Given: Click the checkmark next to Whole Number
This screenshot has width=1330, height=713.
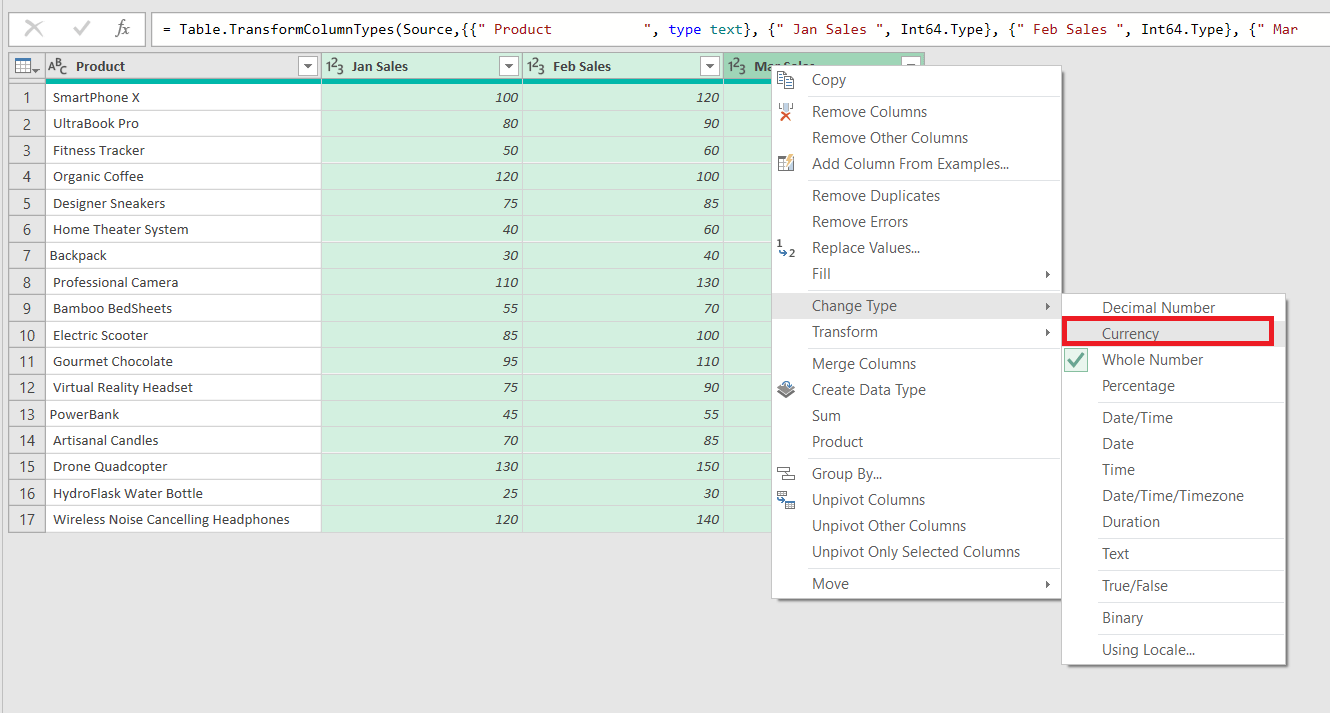Looking at the screenshot, I should pos(1076,358).
